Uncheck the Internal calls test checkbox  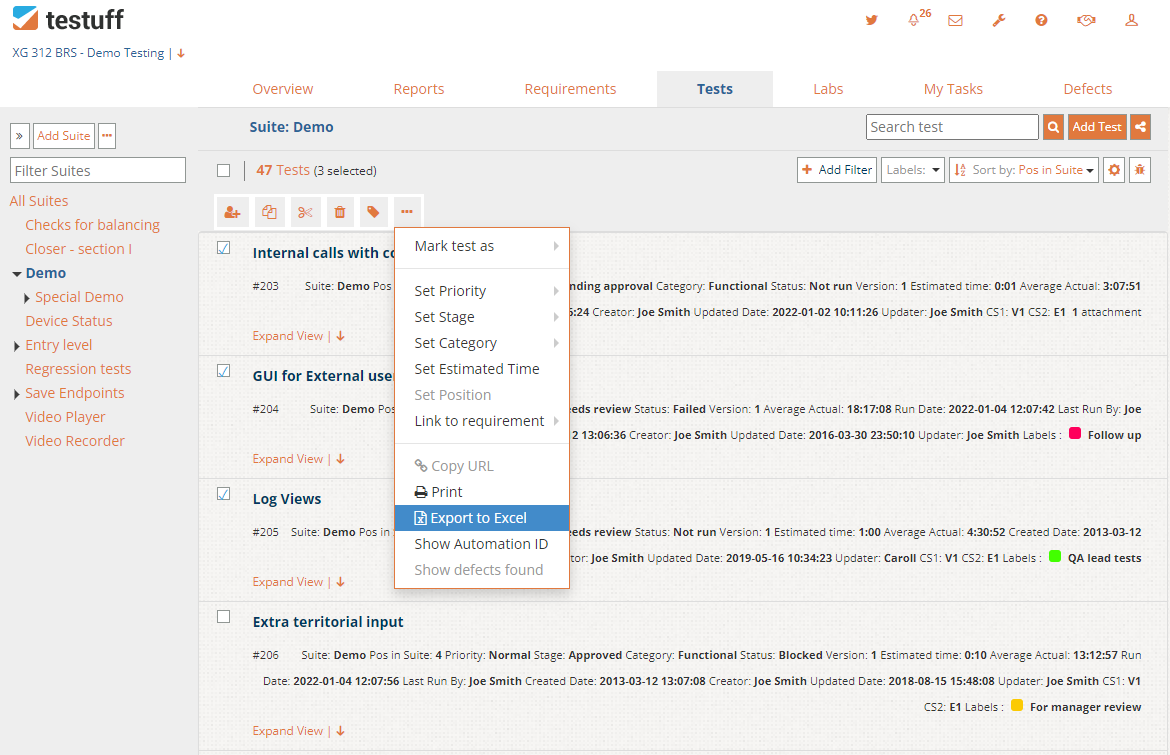(x=223, y=248)
